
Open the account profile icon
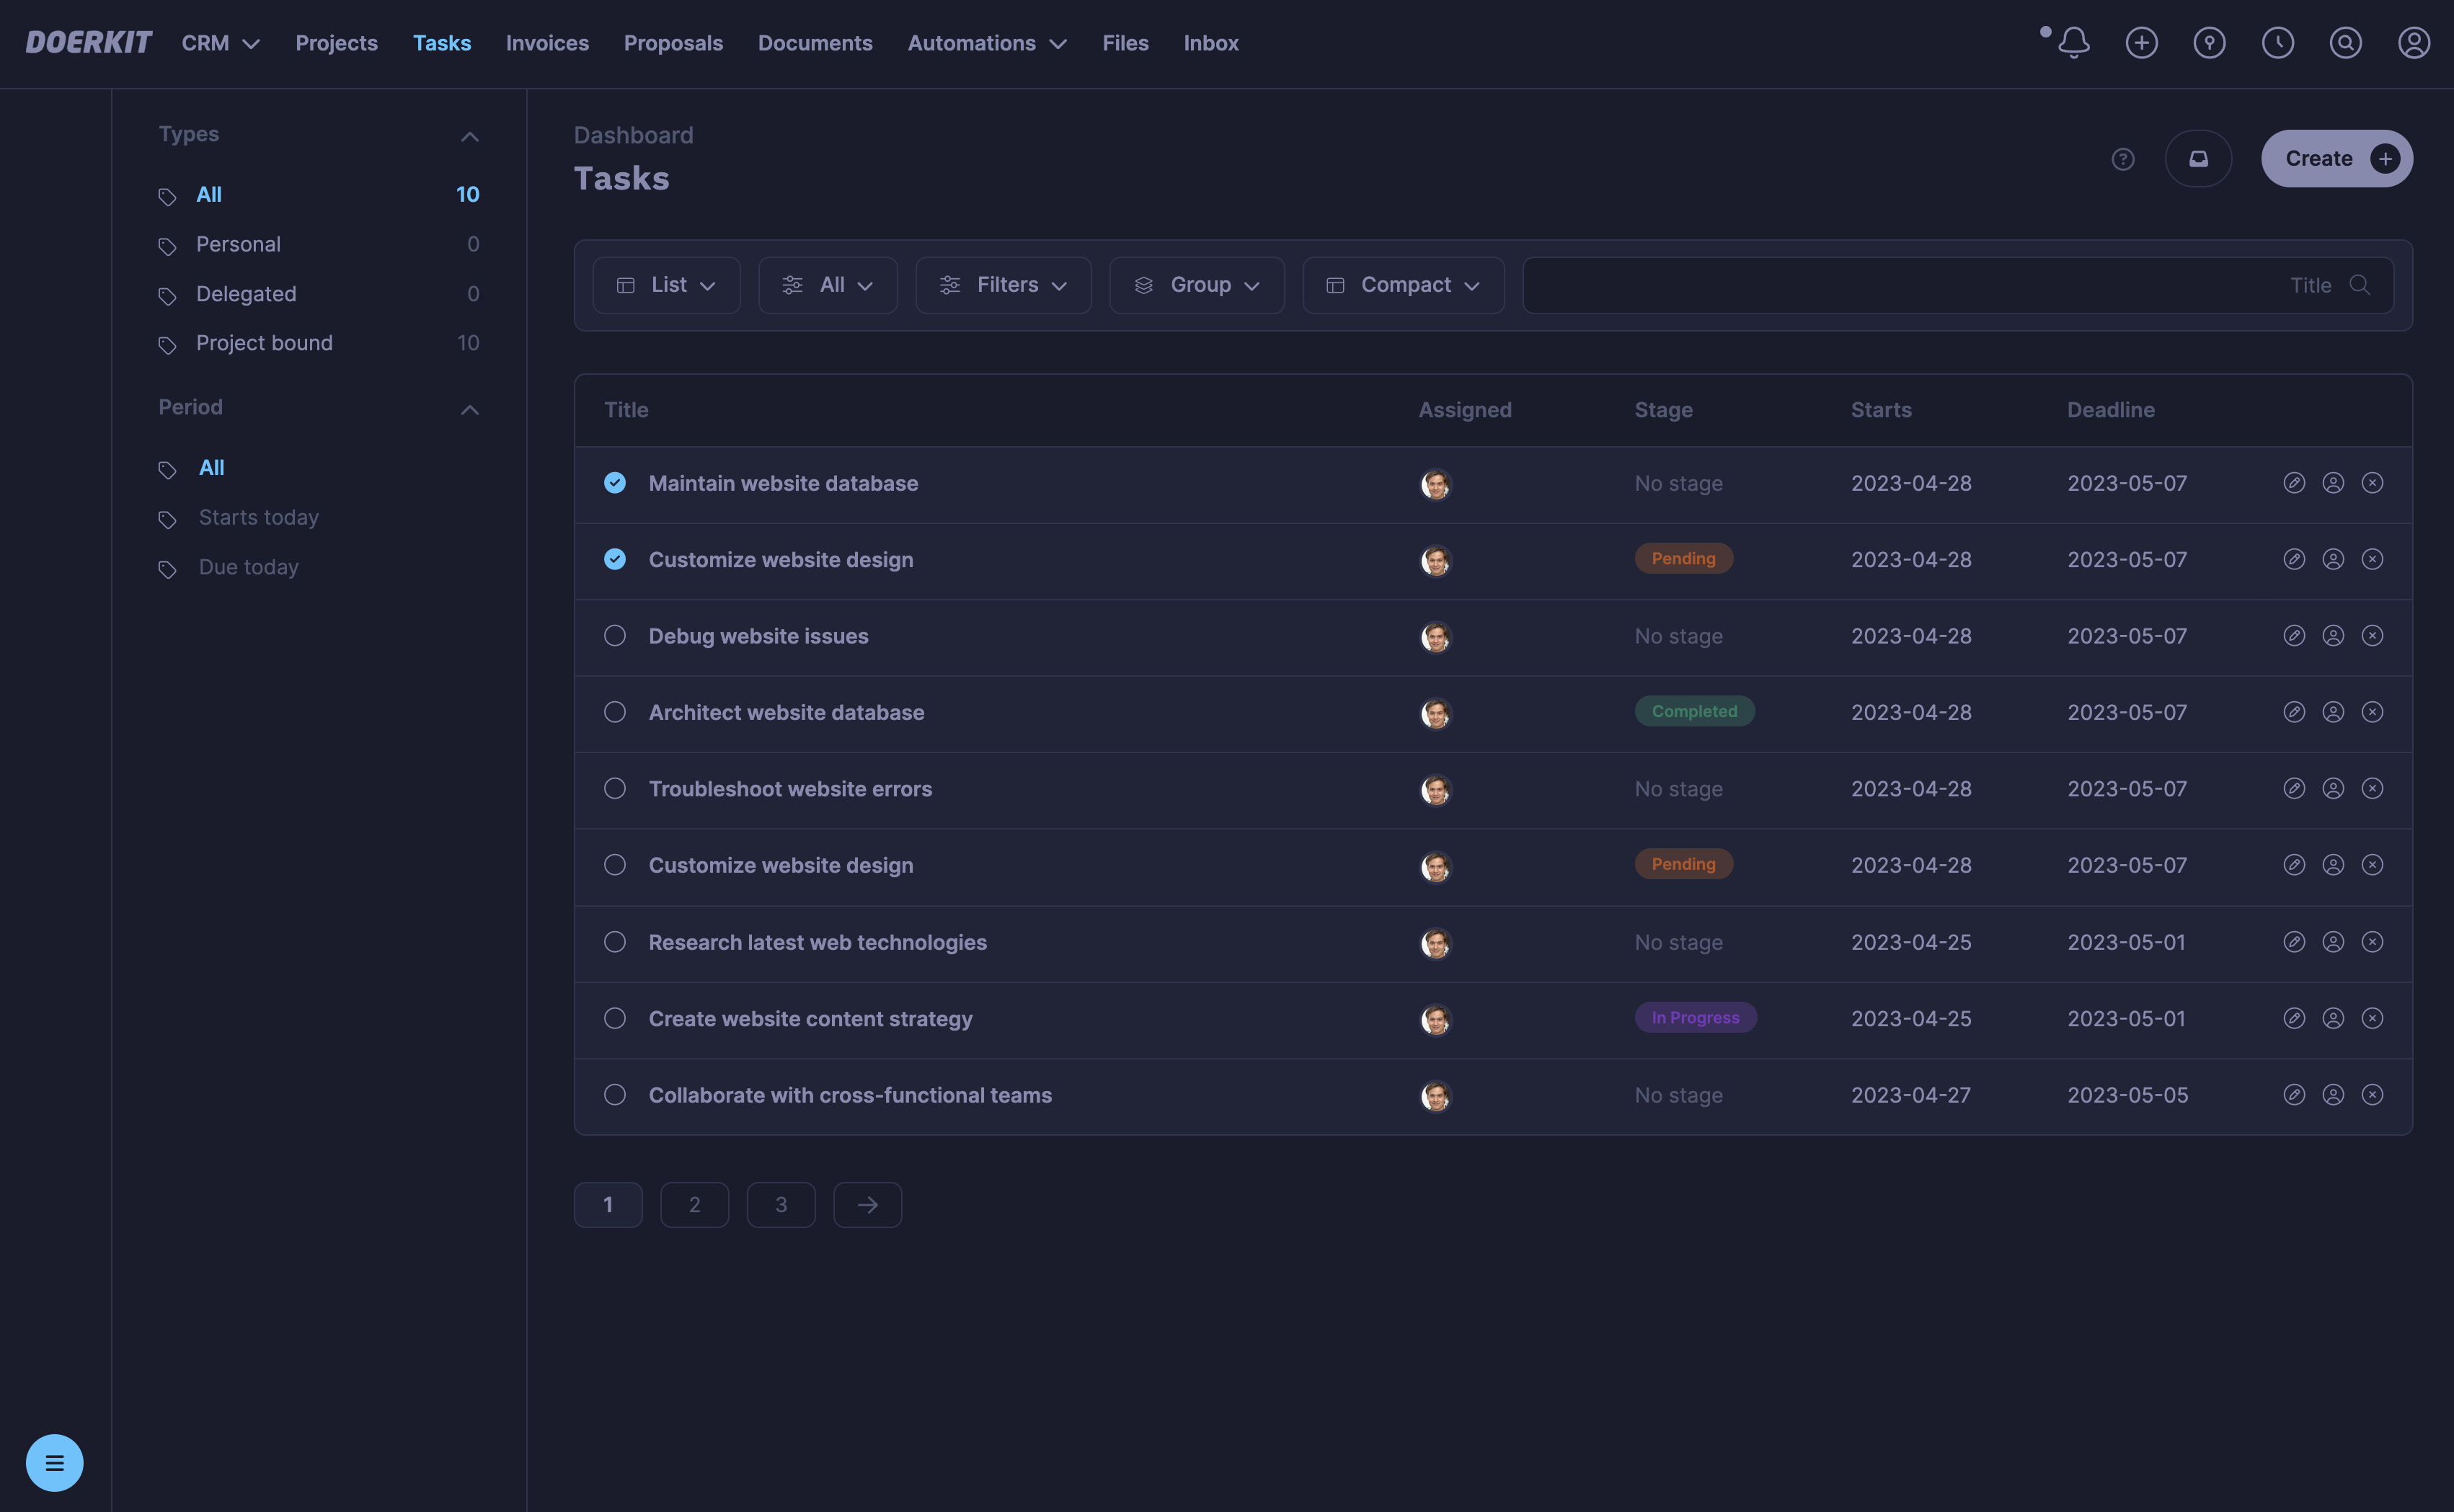tap(2414, 43)
